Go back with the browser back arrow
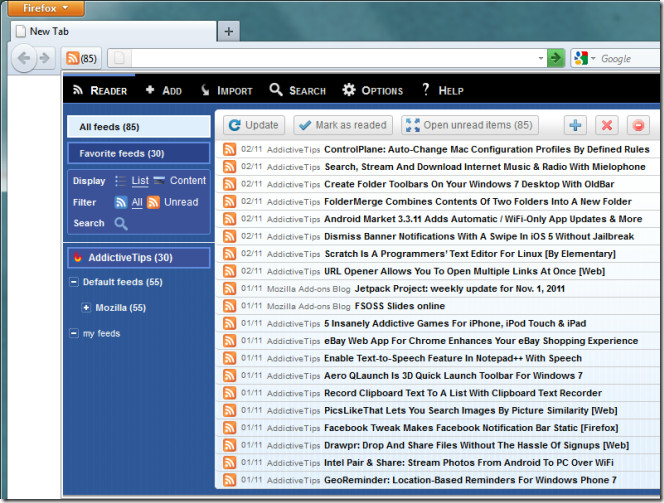 pos(24,58)
